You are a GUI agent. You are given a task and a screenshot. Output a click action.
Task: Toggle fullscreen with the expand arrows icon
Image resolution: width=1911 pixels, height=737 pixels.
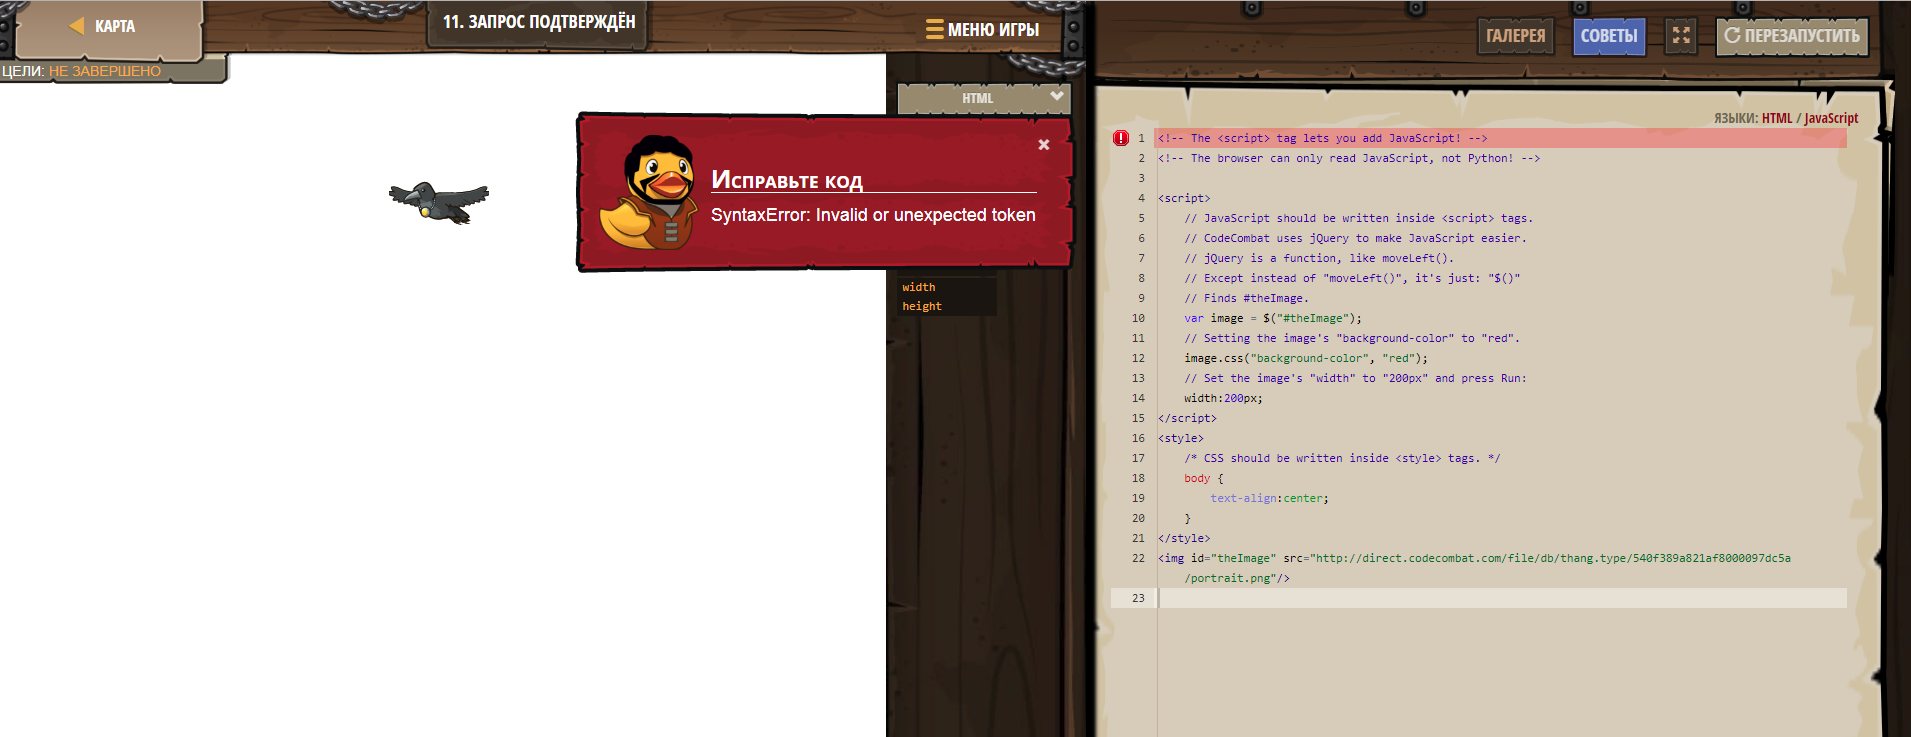1681,36
